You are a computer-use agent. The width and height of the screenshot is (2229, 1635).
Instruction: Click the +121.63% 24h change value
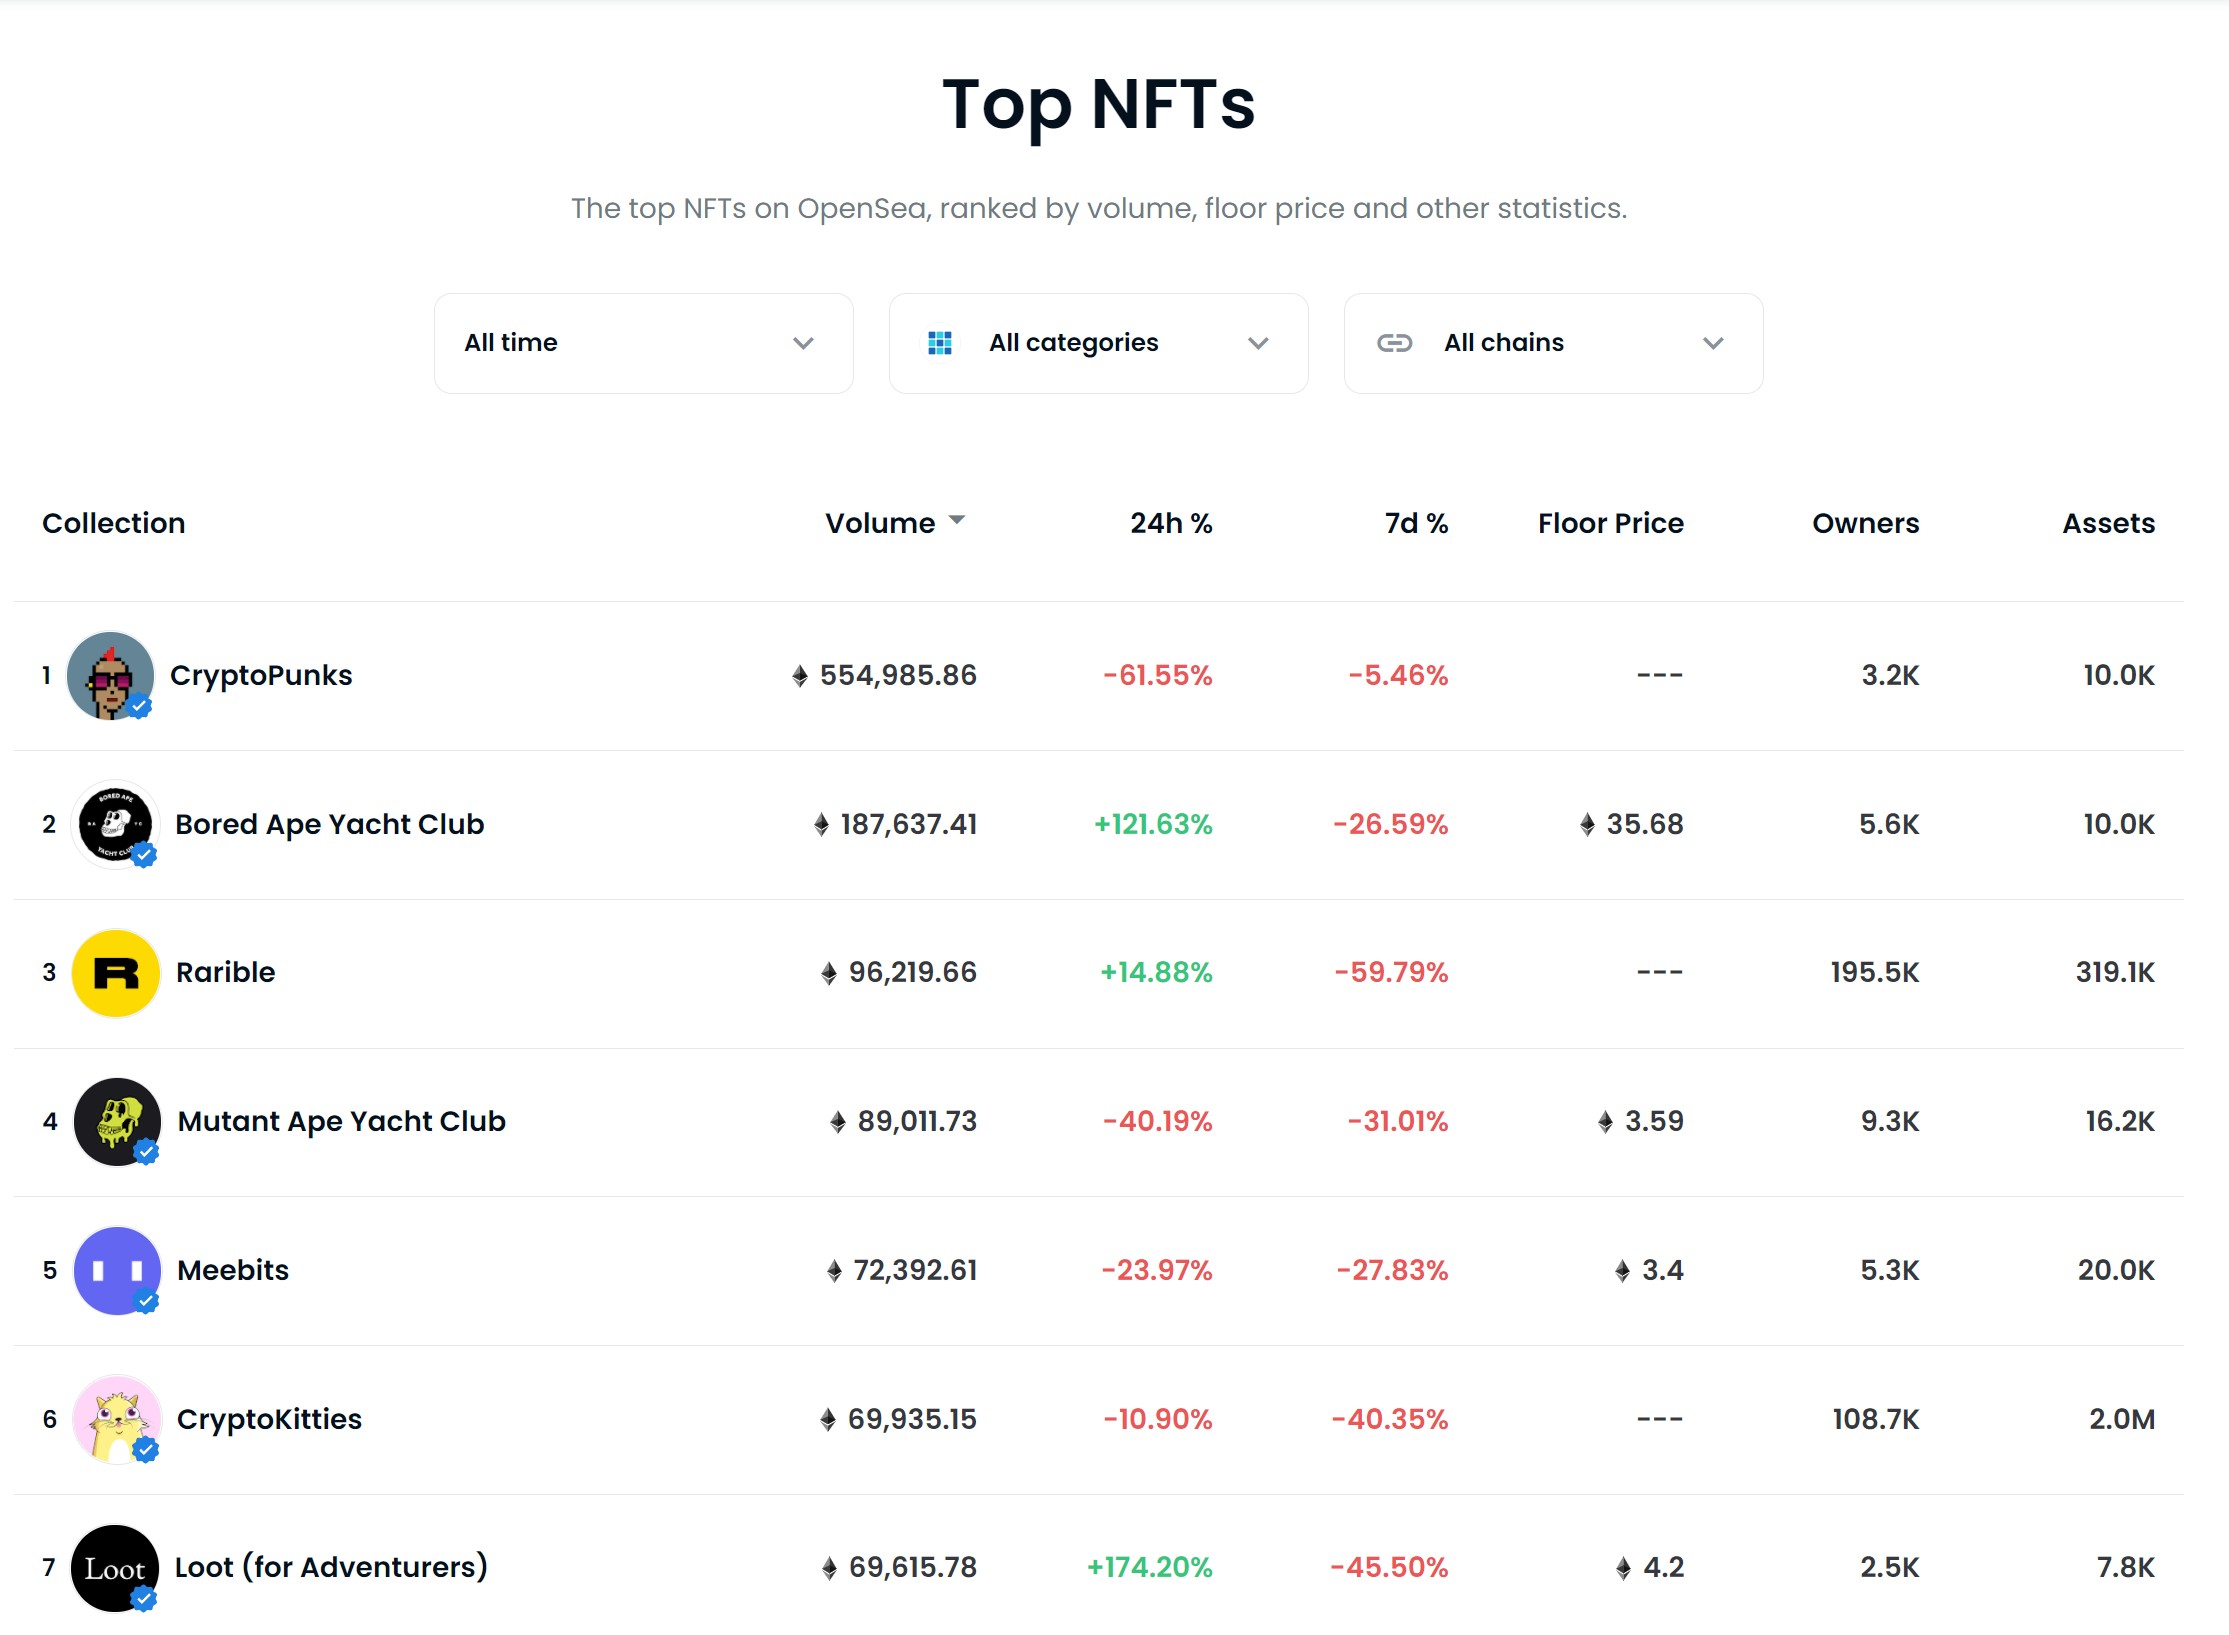pos(1153,824)
